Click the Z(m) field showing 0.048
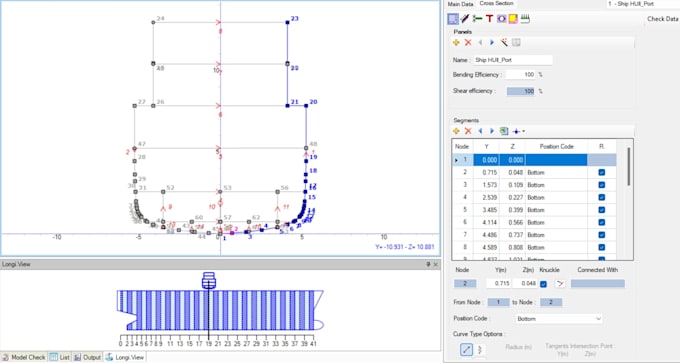Image resolution: width=680 pixels, height=363 pixels. [525, 284]
